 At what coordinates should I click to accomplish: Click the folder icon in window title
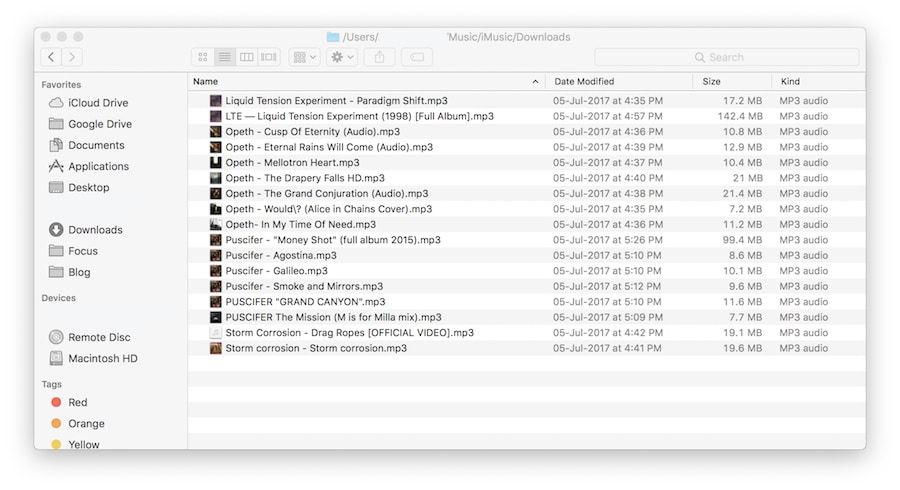333,37
